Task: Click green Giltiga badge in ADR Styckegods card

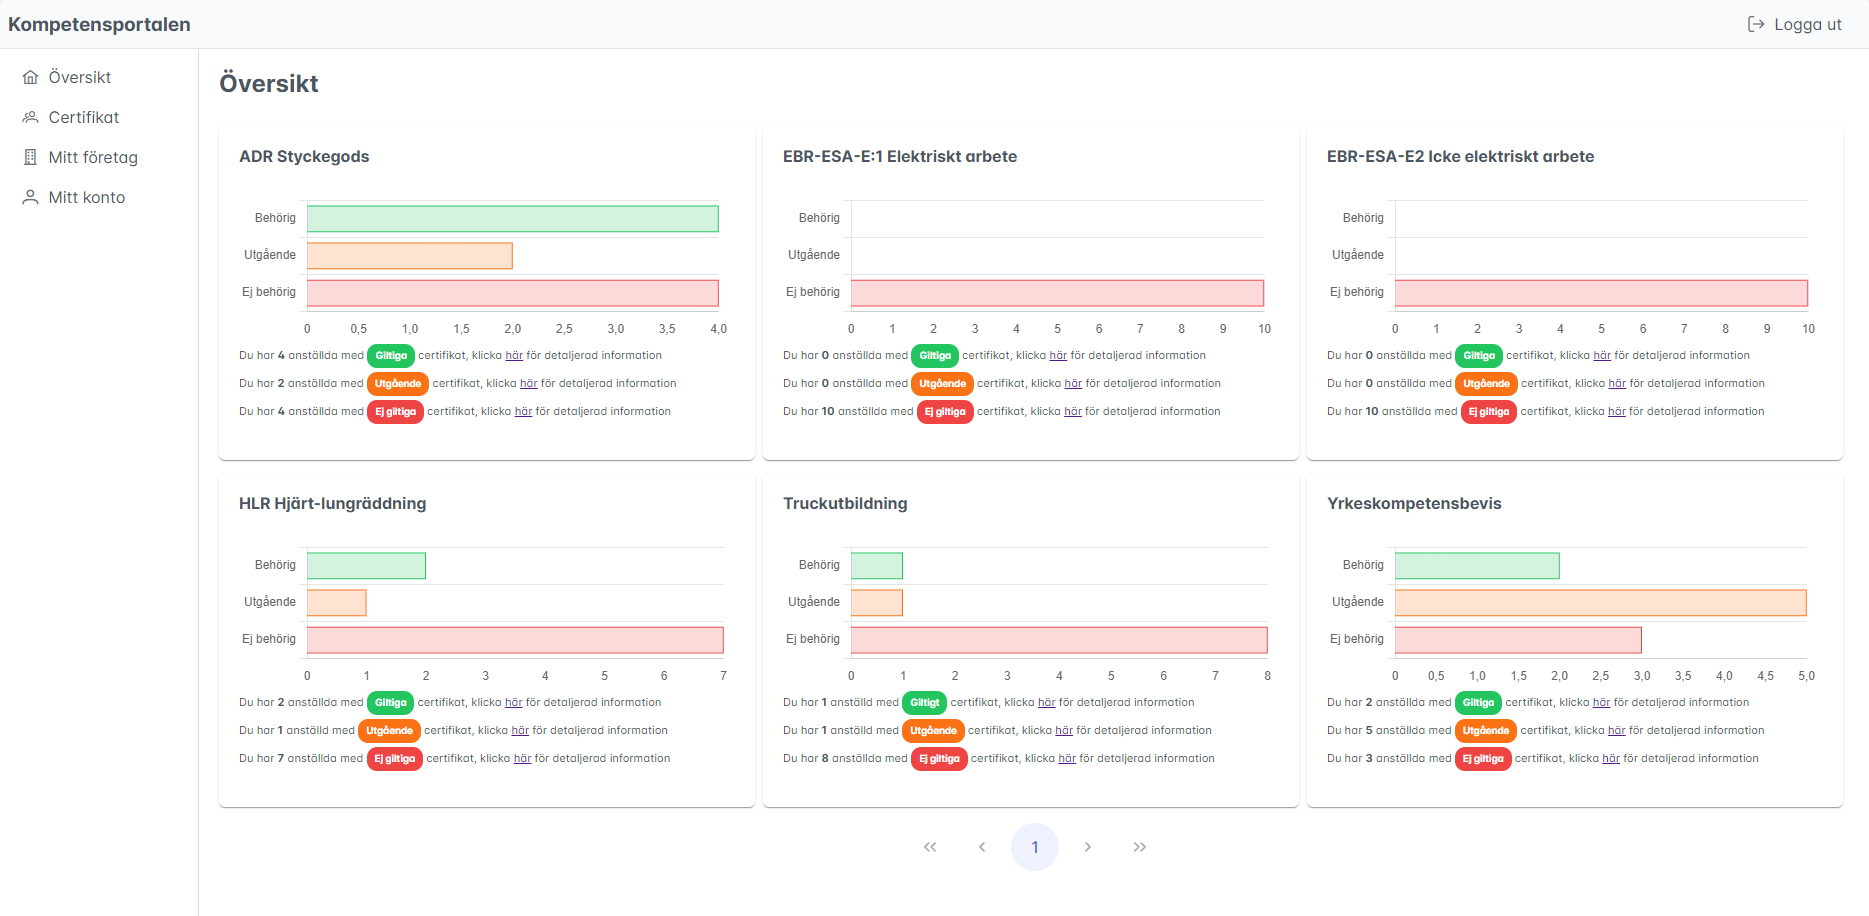Action: pos(391,355)
